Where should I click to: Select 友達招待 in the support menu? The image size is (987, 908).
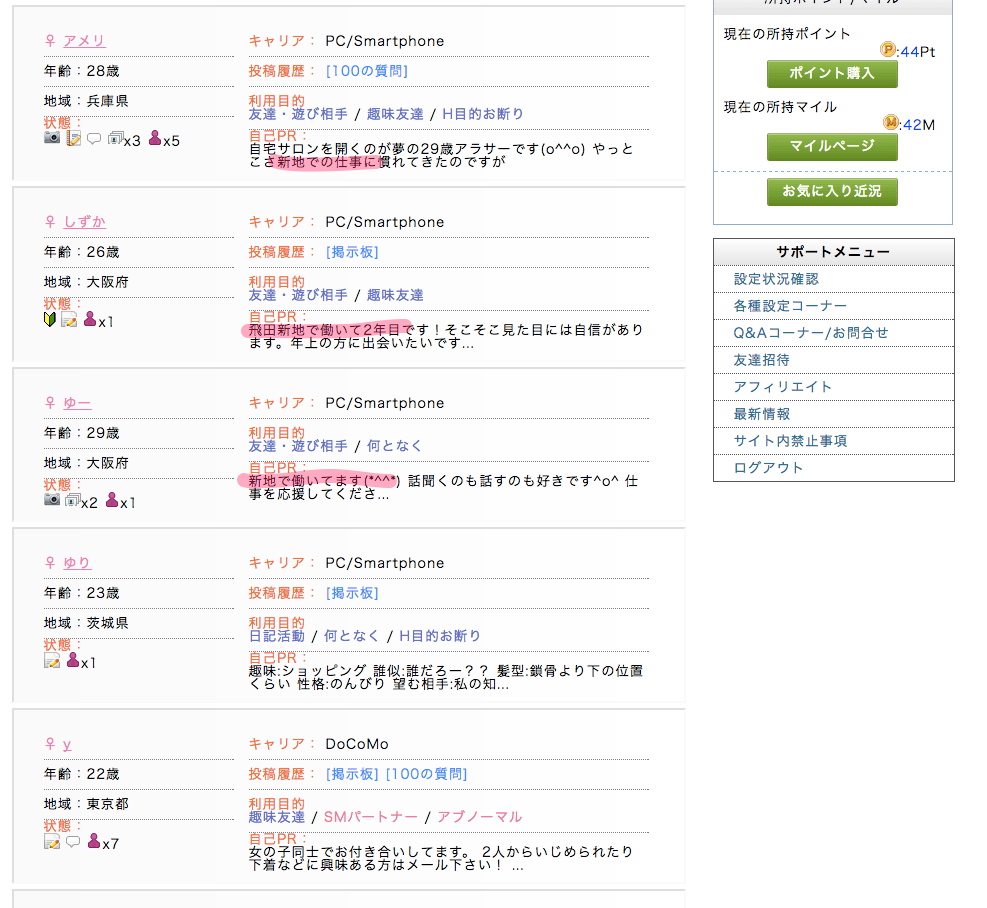[761, 360]
